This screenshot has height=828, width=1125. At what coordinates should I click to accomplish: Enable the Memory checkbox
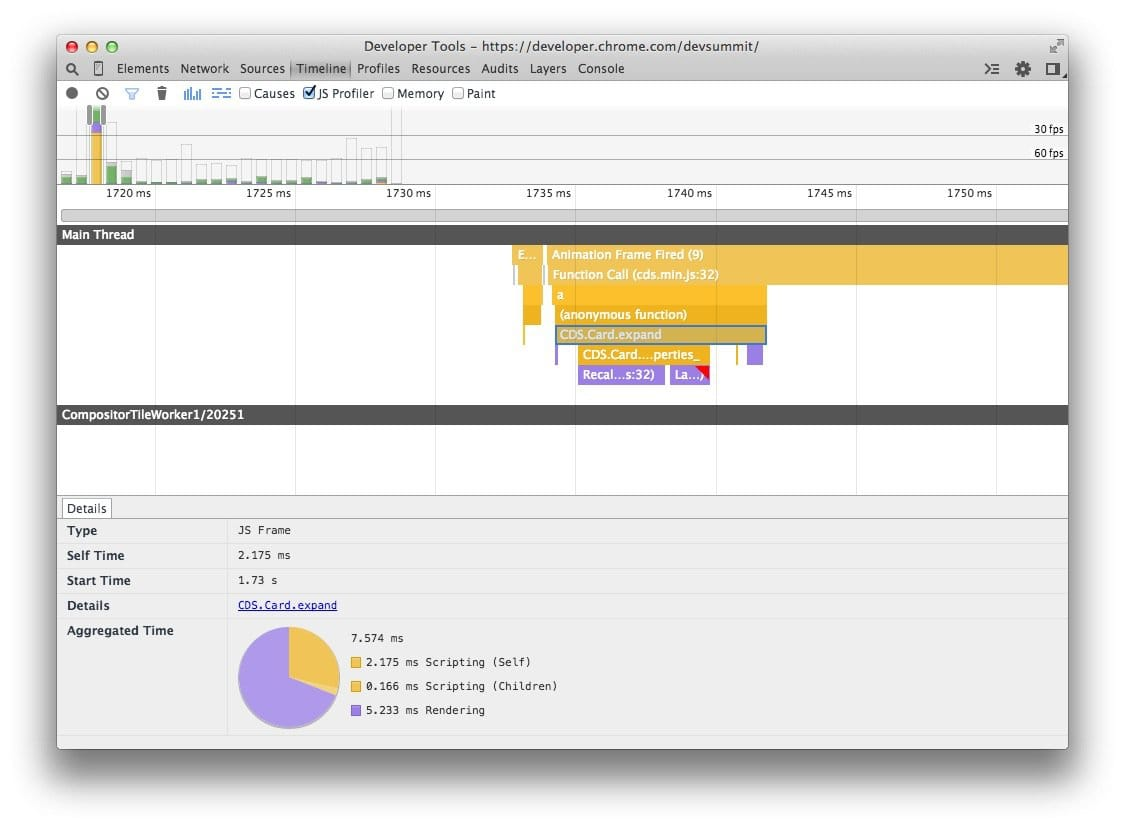388,93
